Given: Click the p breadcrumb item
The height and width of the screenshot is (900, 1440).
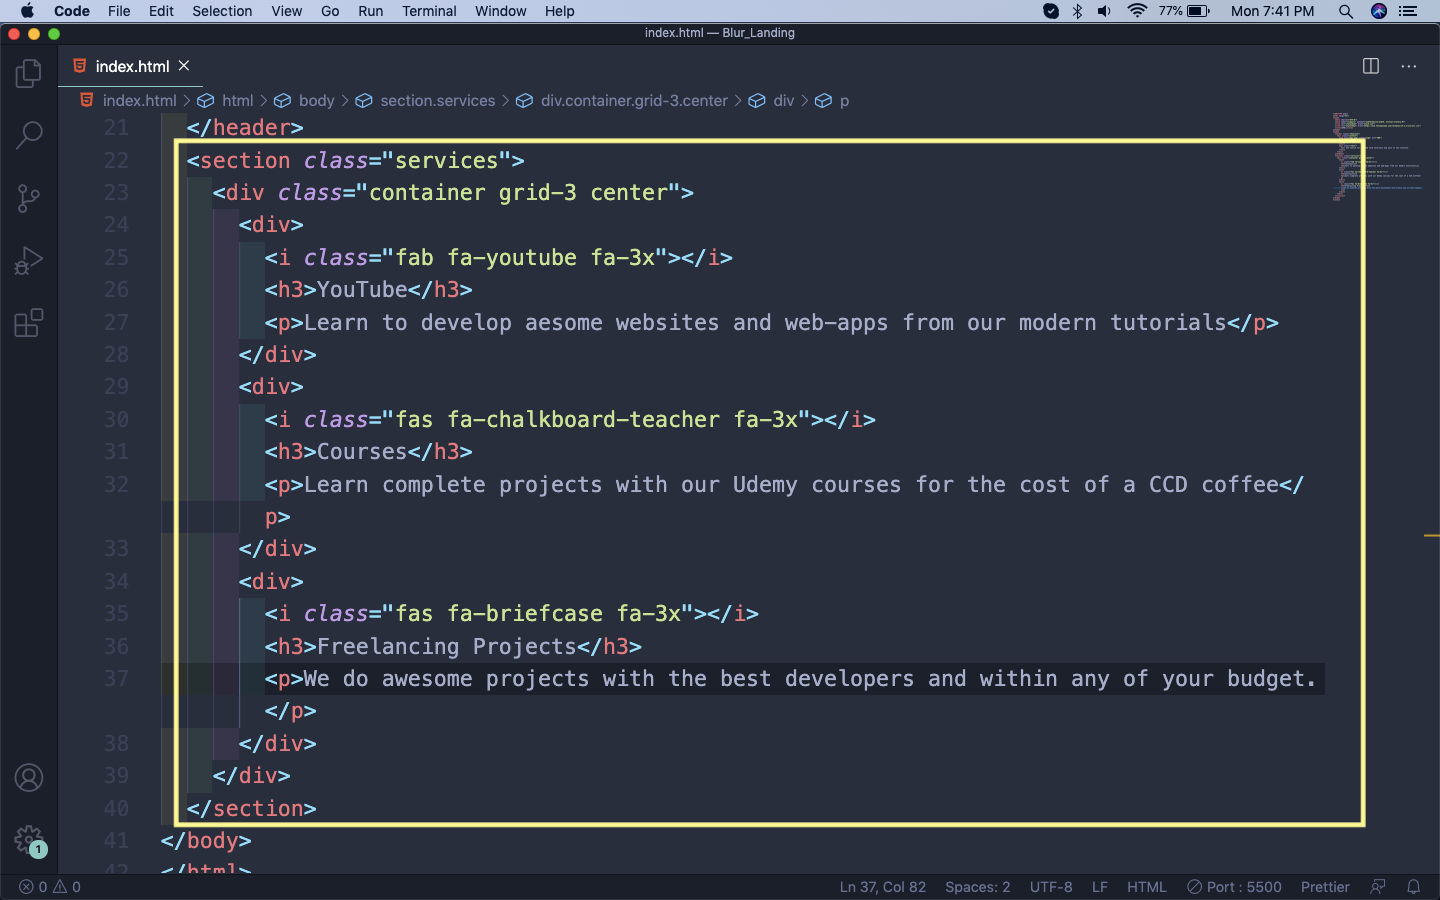Looking at the screenshot, I should (833, 101).
